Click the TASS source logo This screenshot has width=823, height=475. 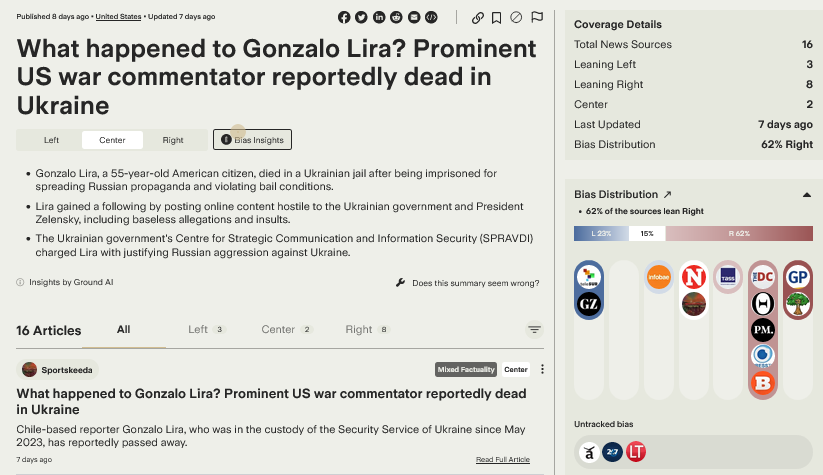[x=728, y=276]
